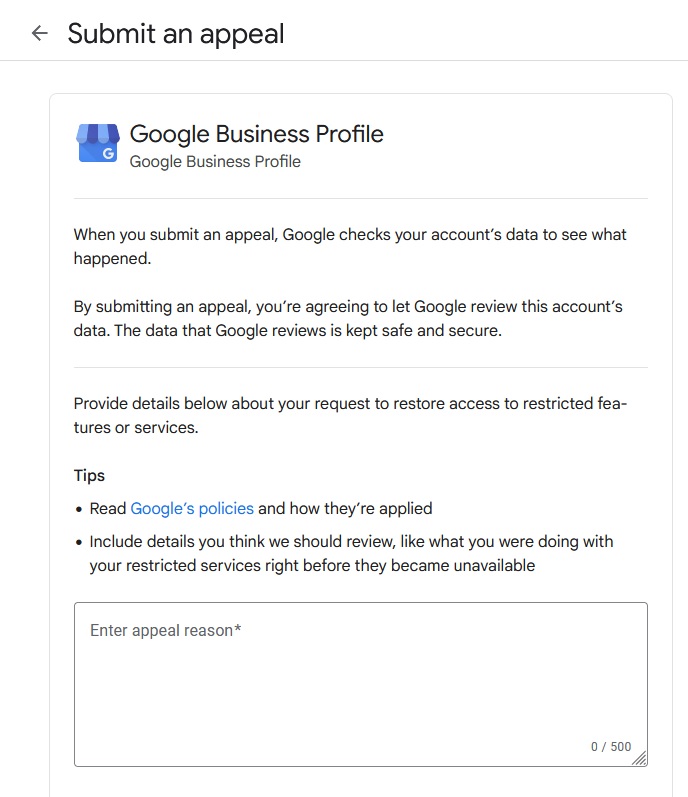The image size is (688, 797).
Task: Click the Submit an appeal page heading
Action: tap(176, 34)
